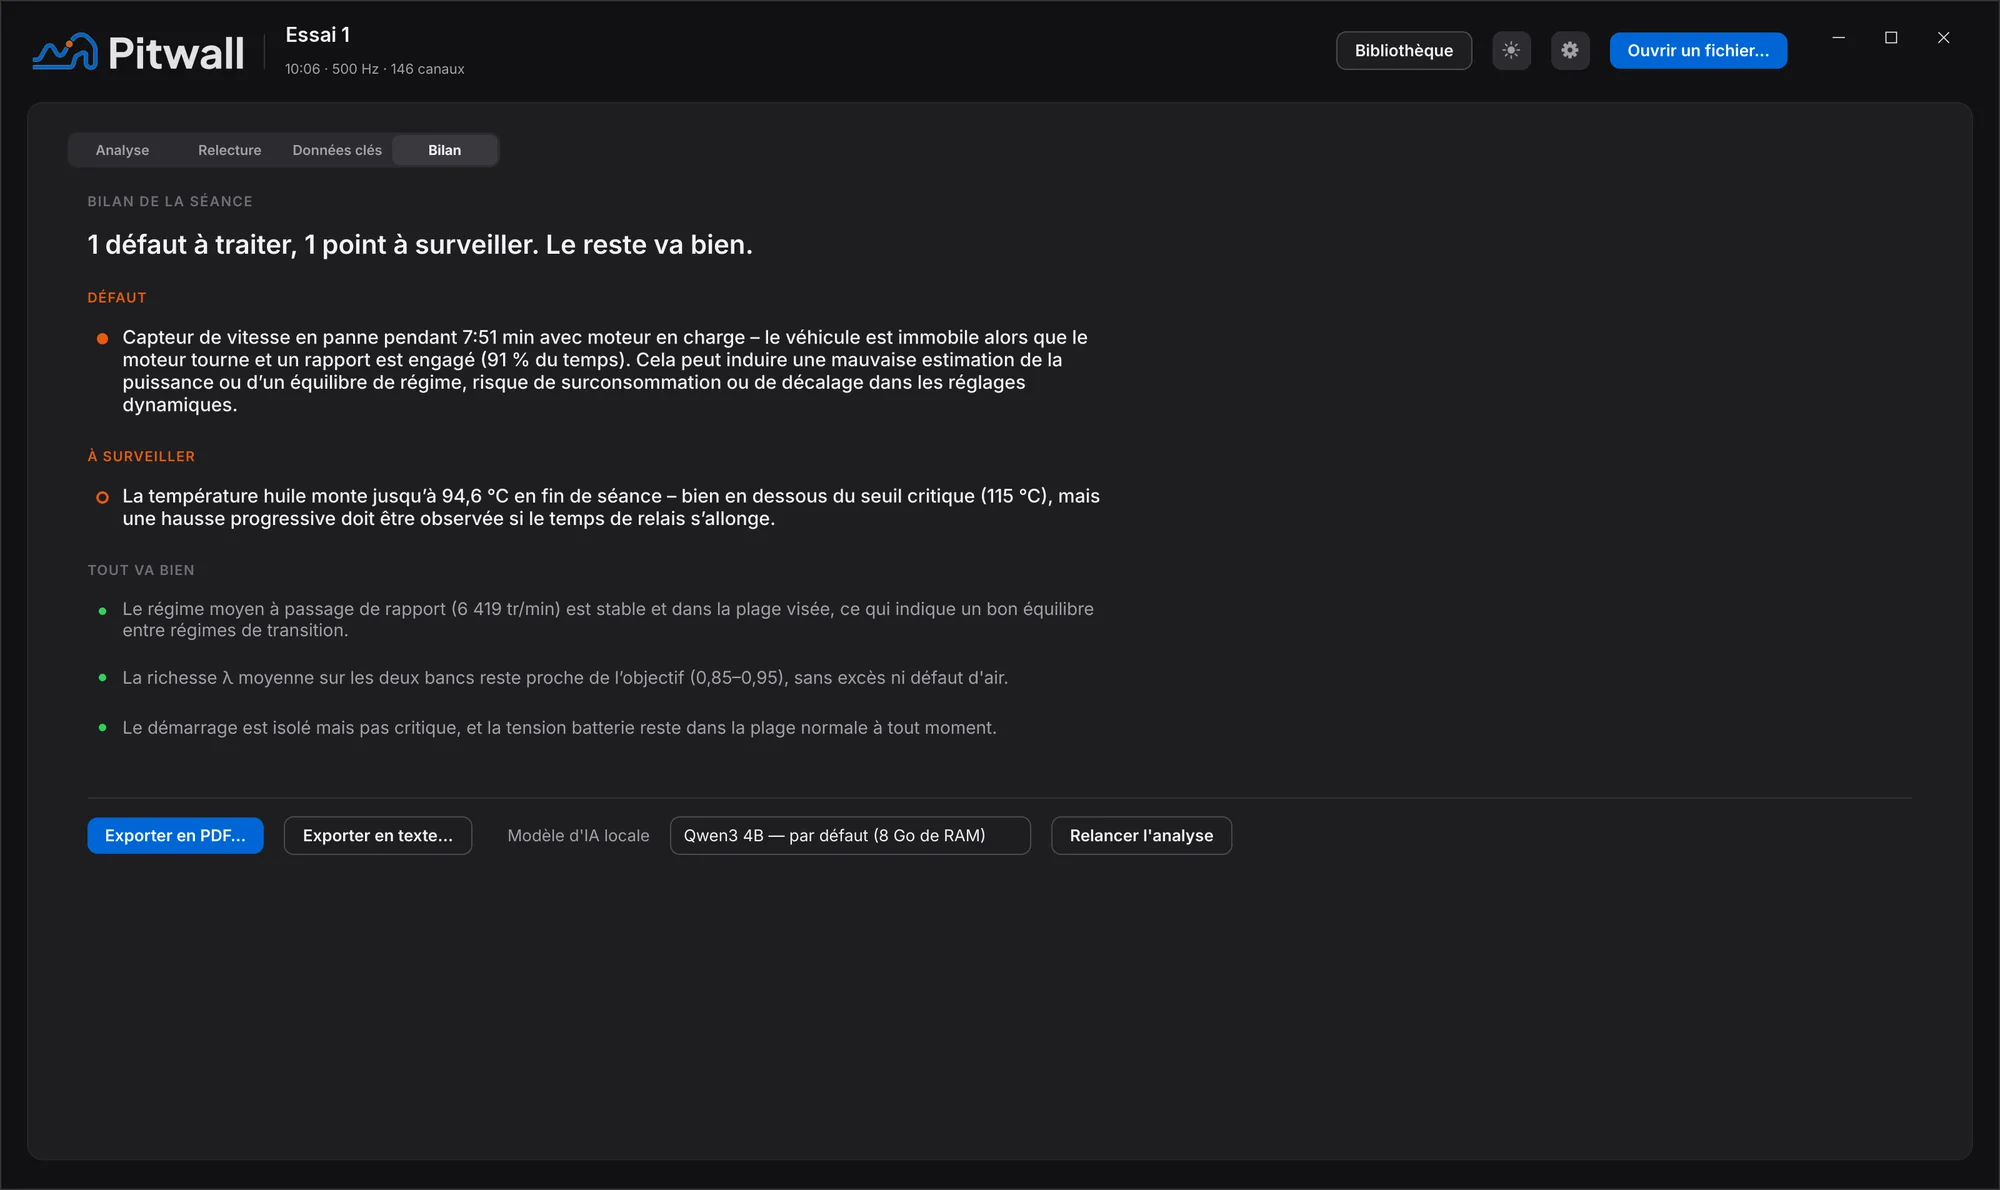This screenshot has width=2000, height=1190.
Task: Open settings via the gear icon
Action: point(1570,51)
